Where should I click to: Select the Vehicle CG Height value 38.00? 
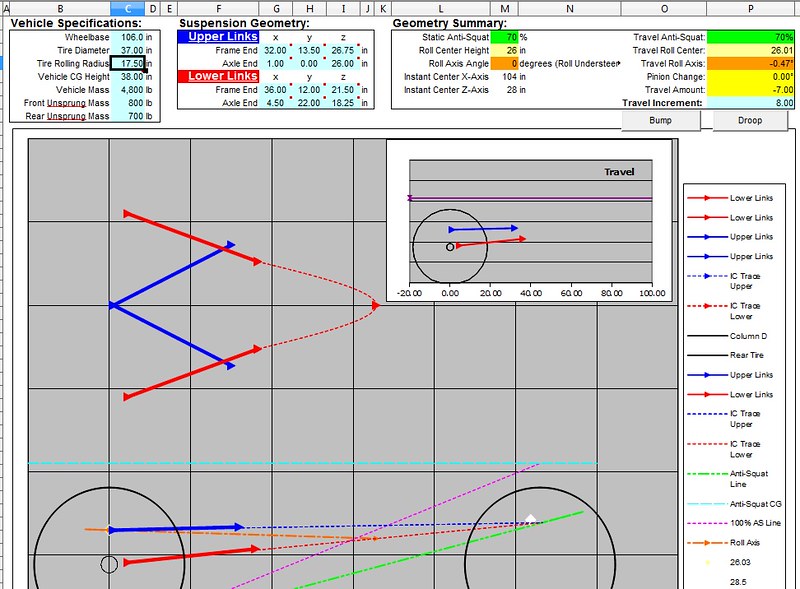(128, 77)
